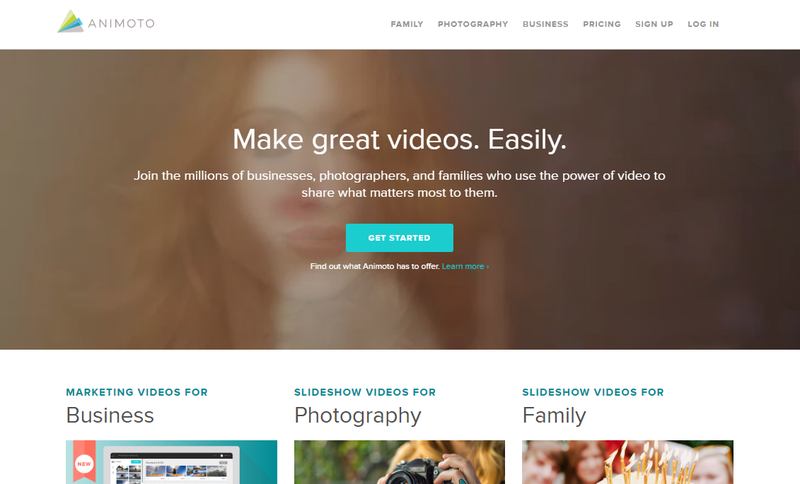Screen dimensions: 800x484
Task: Click the Animoto triangle logo icon
Action: tap(70, 22)
